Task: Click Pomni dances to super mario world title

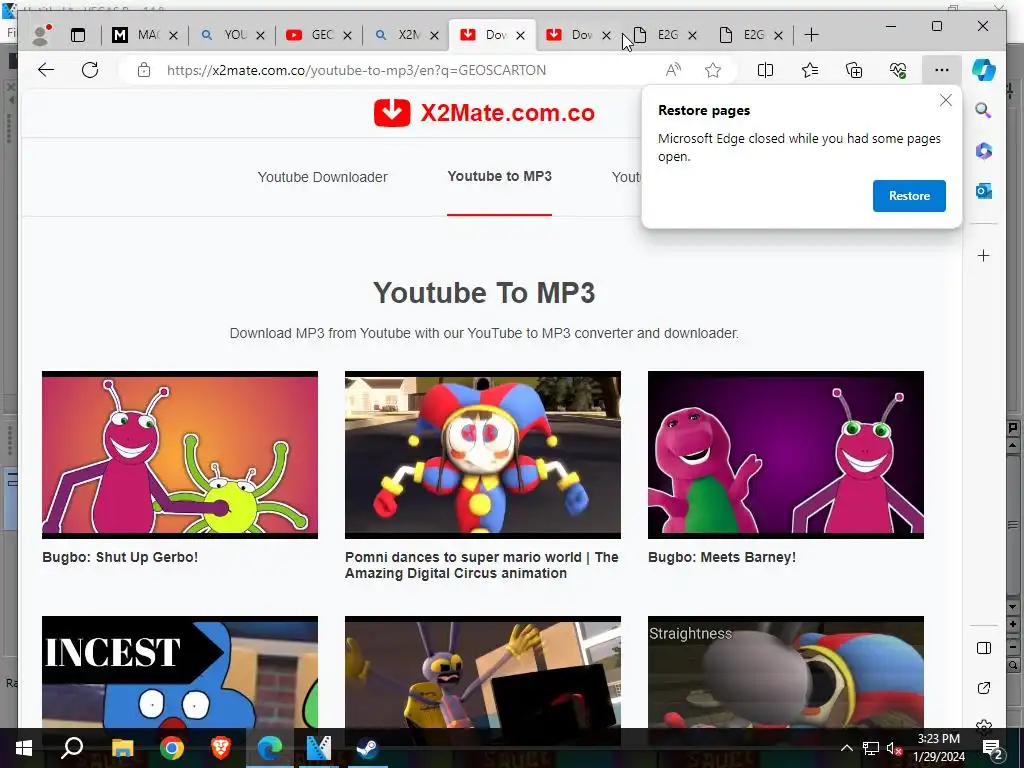Action: [x=481, y=565]
